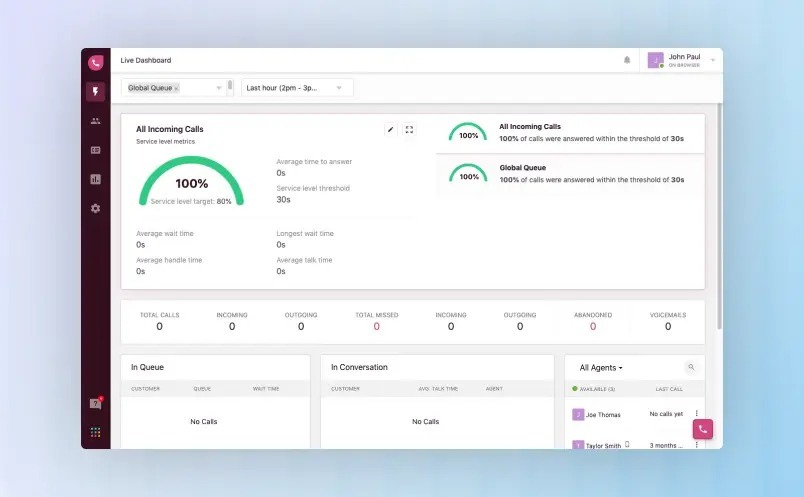804x497 pixels.
Task: Open the analytics bar chart icon
Action: click(x=95, y=180)
